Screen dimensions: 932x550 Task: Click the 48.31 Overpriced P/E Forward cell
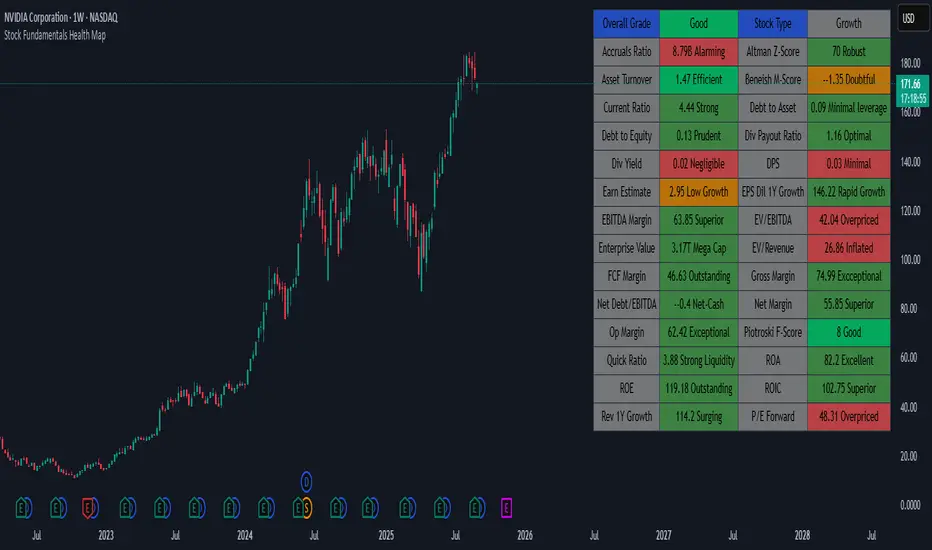[x=849, y=417]
